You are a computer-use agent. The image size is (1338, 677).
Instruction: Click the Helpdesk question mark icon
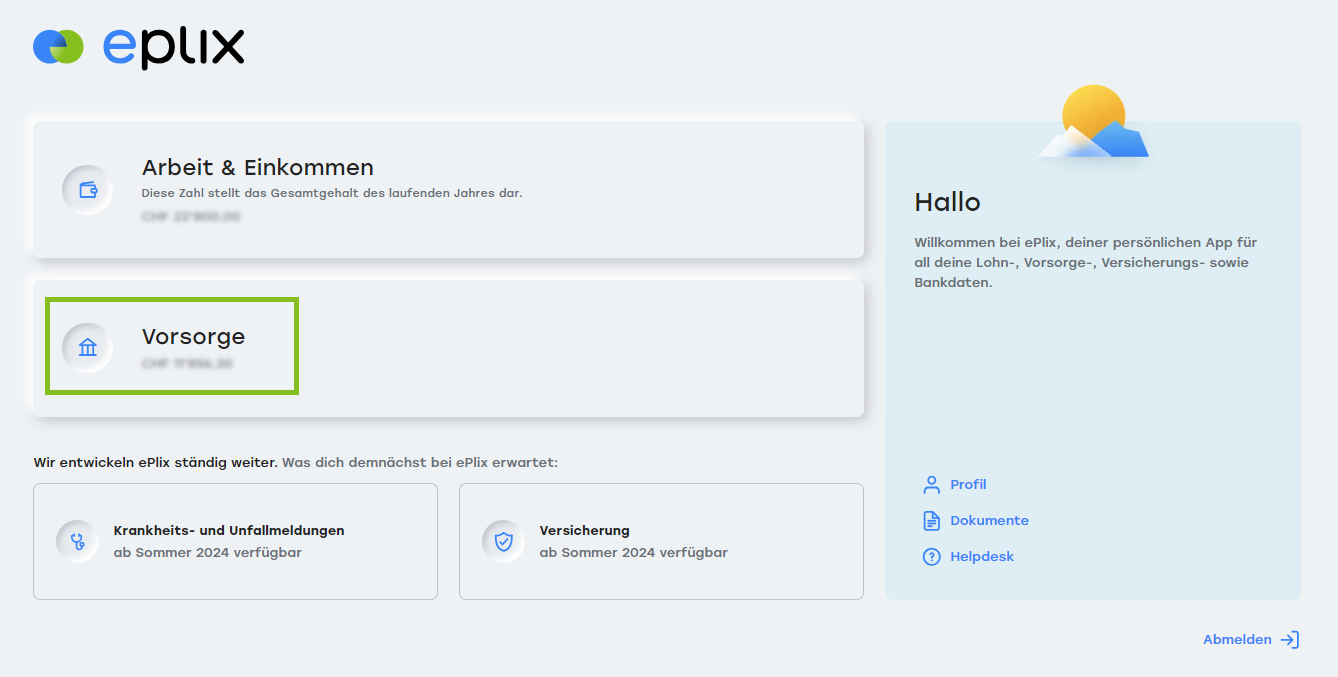931,557
